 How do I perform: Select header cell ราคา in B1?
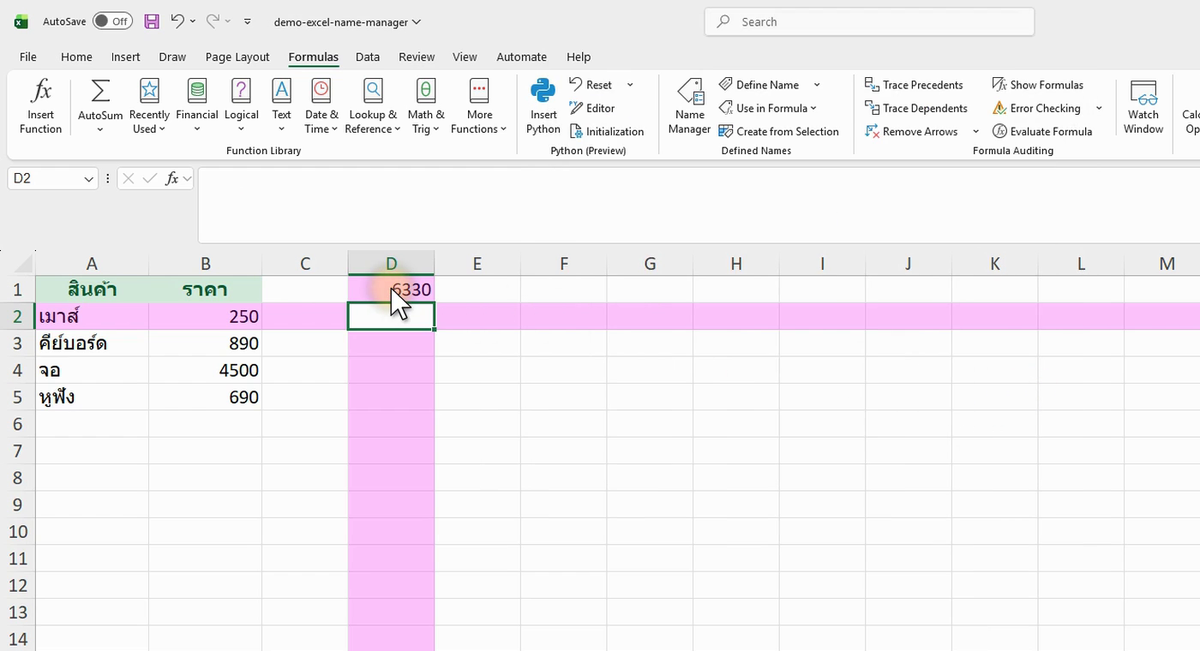point(205,290)
